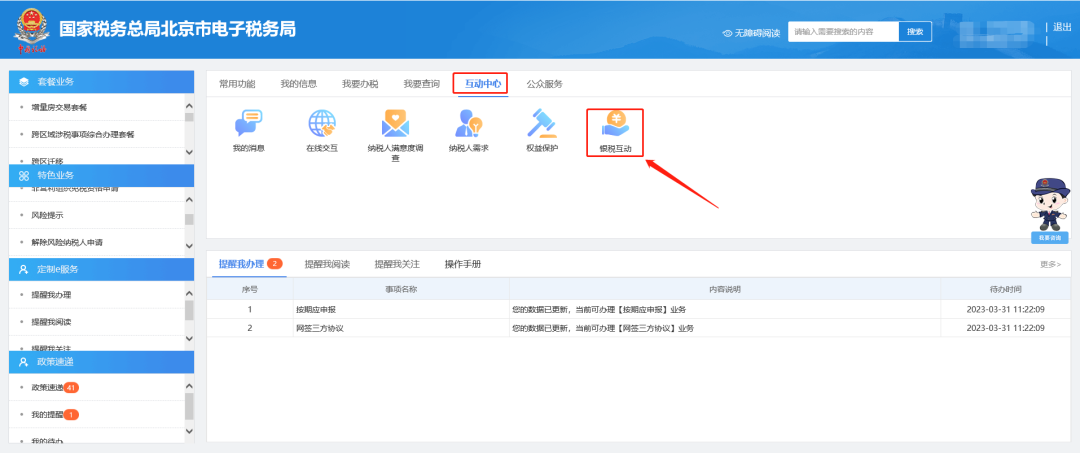Image resolution: width=1080 pixels, height=453 pixels.
Task: Open the 我的消息 message icon
Action: tap(249, 123)
